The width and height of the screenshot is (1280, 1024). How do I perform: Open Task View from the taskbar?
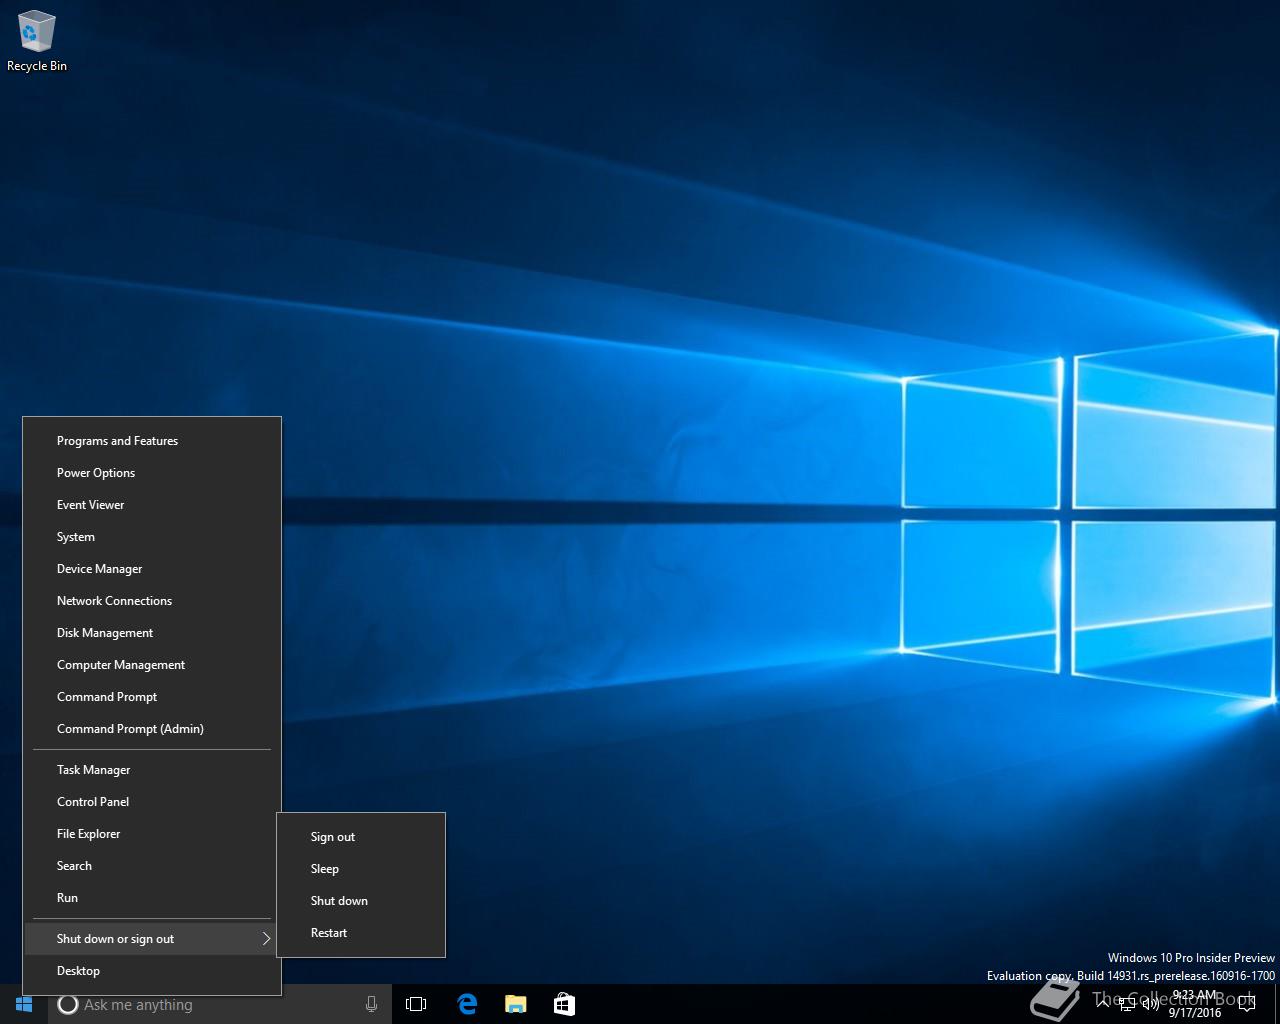click(x=416, y=1004)
